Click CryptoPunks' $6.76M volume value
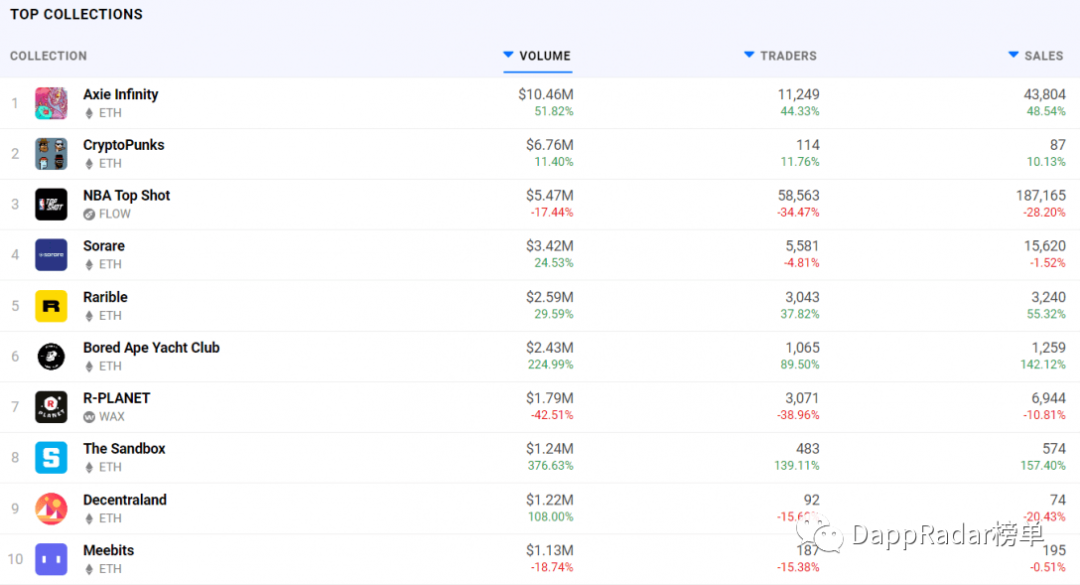Screen dimensions: 1080x585 pyautogui.click(x=550, y=145)
